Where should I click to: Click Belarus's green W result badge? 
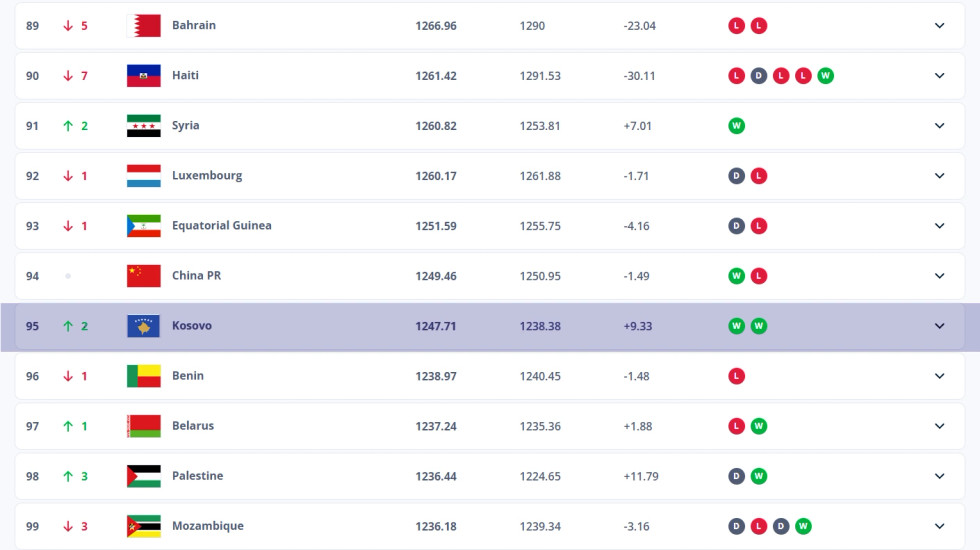(x=759, y=426)
